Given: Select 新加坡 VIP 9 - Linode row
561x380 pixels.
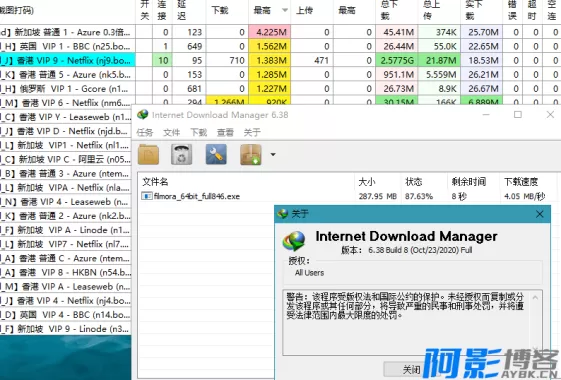Looking at the screenshot, I should (x=66, y=329).
